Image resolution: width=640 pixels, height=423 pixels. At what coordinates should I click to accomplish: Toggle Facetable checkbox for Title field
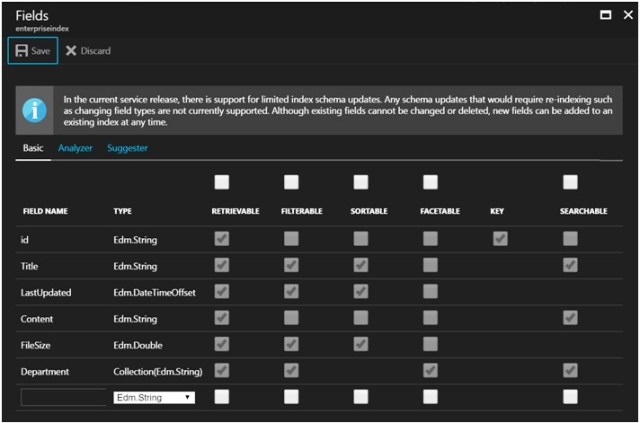(x=430, y=265)
